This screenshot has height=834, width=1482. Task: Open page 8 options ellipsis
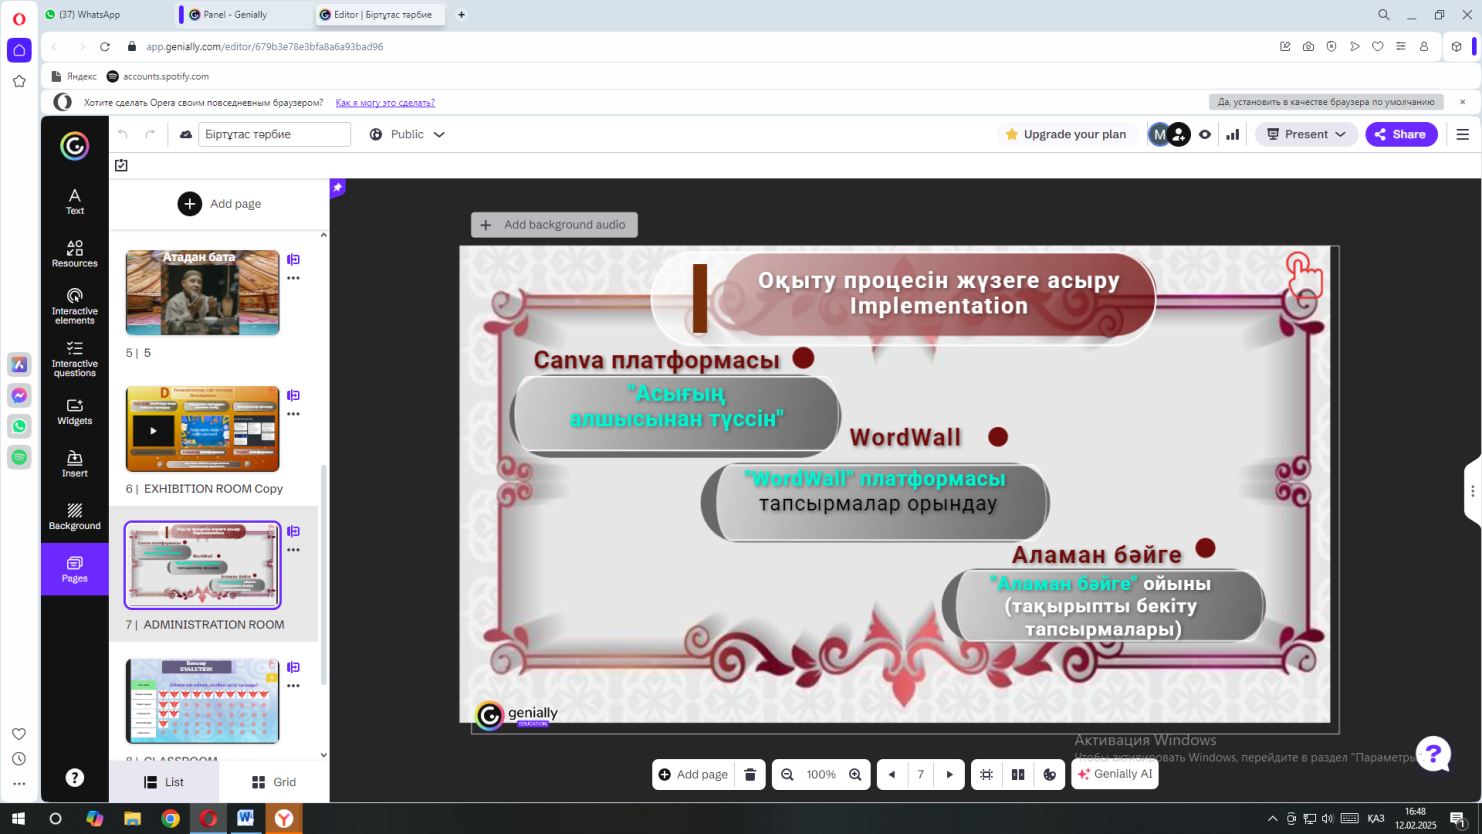293,686
